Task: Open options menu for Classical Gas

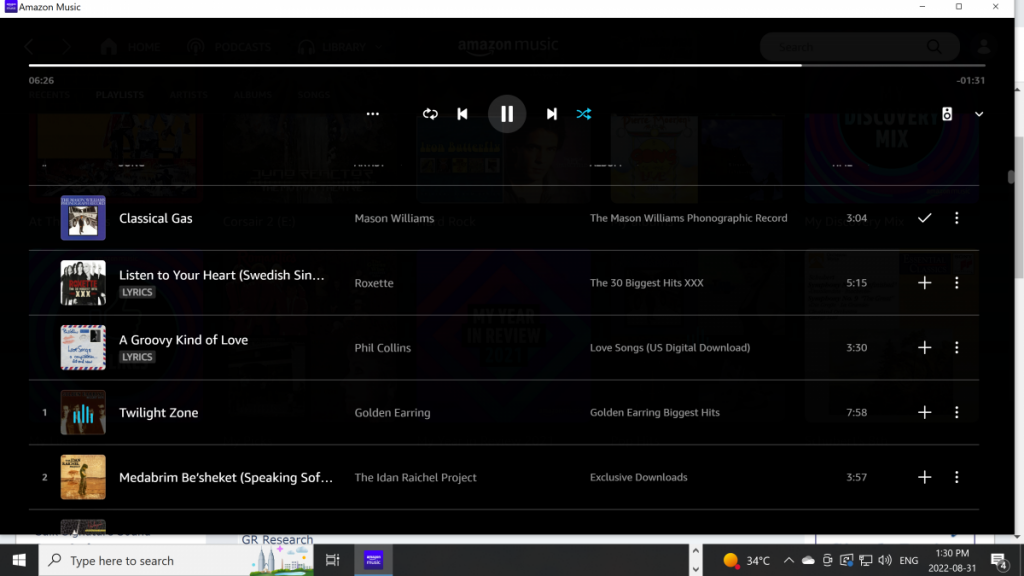Action: (957, 218)
